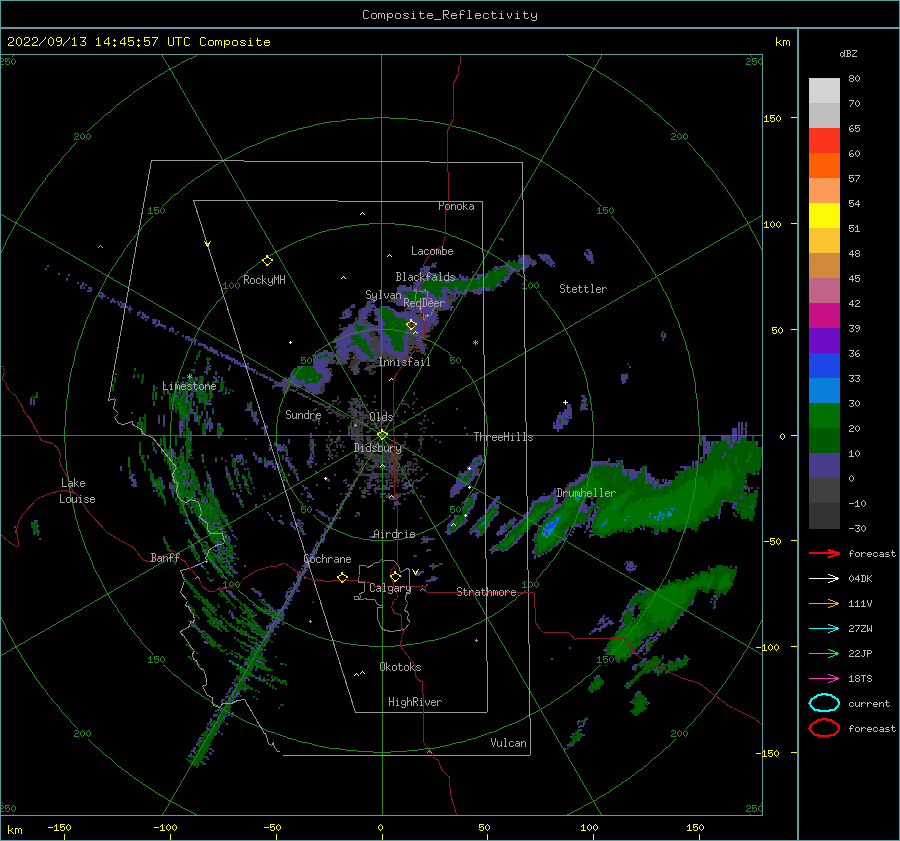The width and height of the screenshot is (900, 841).
Task: Click the Didsbury city label
Action: (378, 448)
